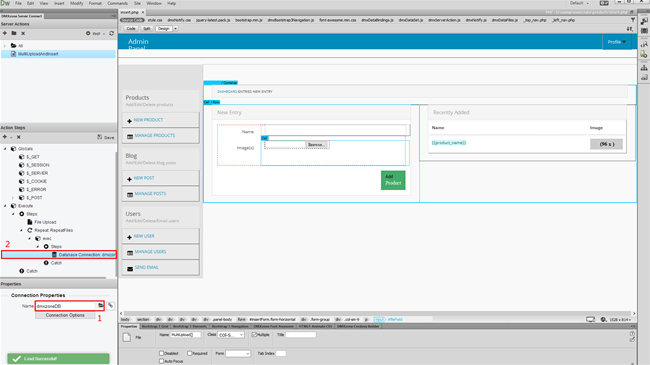This screenshot has width=650, height=365.
Task: Open style.css related file
Action: [155, 20]
